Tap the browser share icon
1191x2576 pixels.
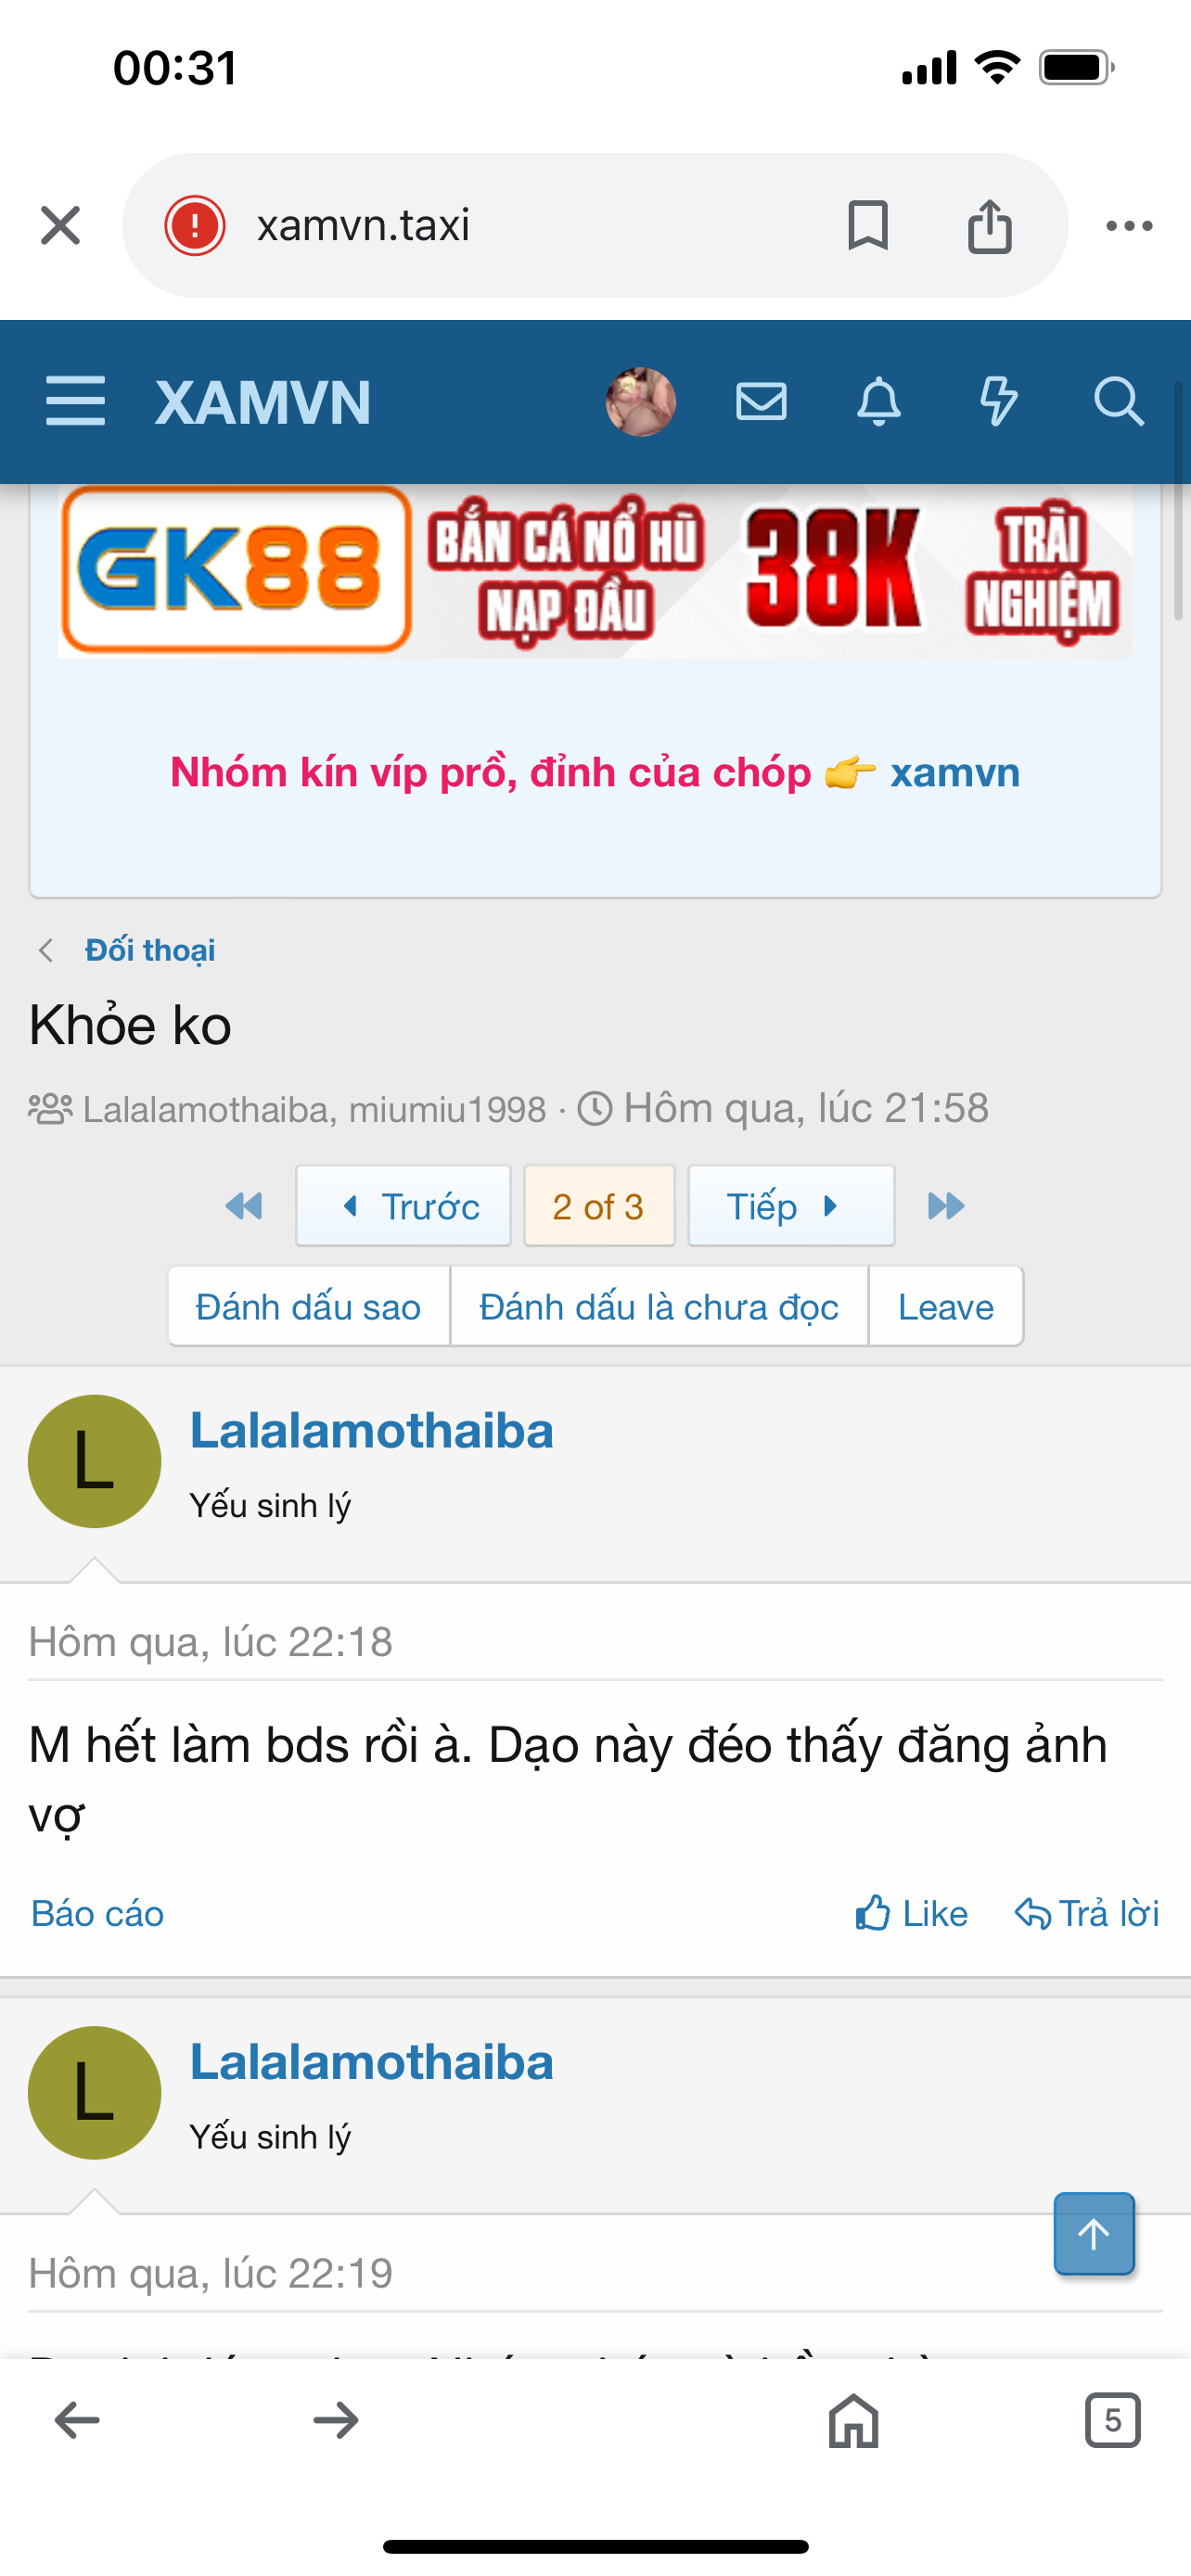click(x=989, y=225)
